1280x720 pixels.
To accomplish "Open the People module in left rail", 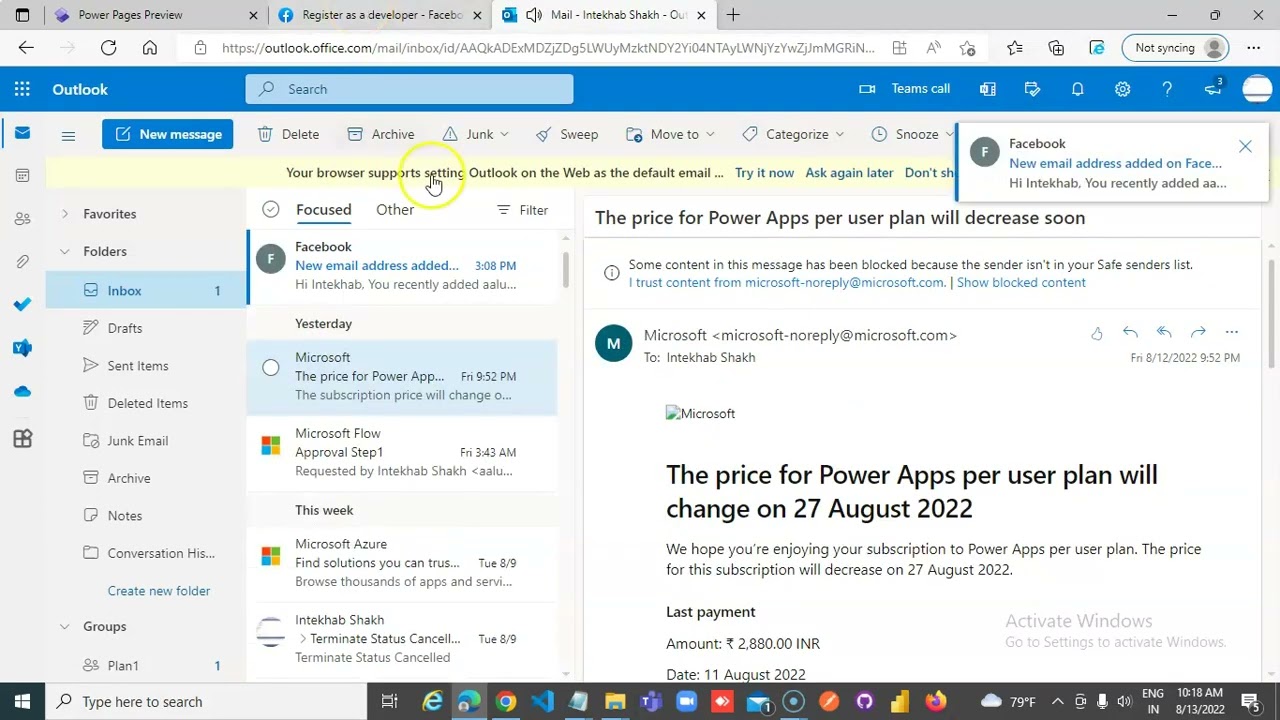I will pos(22,219).
